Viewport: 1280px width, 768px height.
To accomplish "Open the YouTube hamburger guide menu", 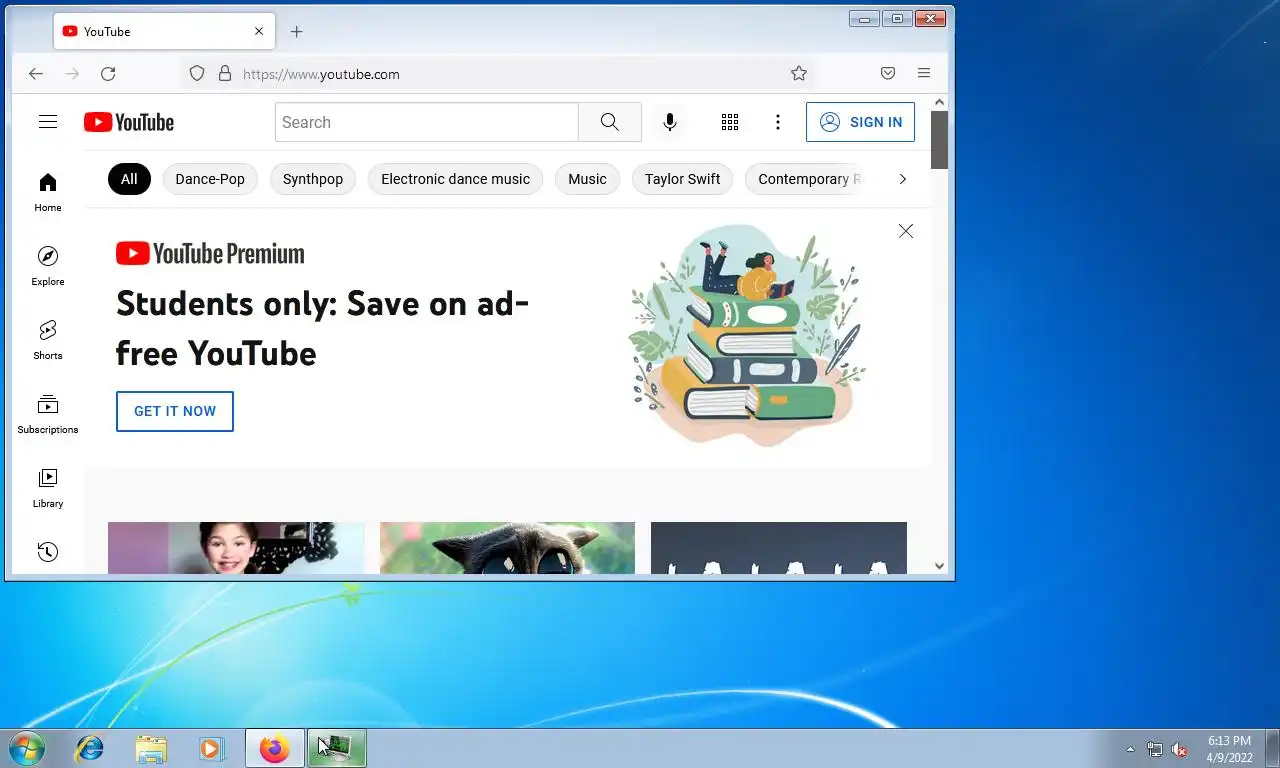I will pos(48,122).
